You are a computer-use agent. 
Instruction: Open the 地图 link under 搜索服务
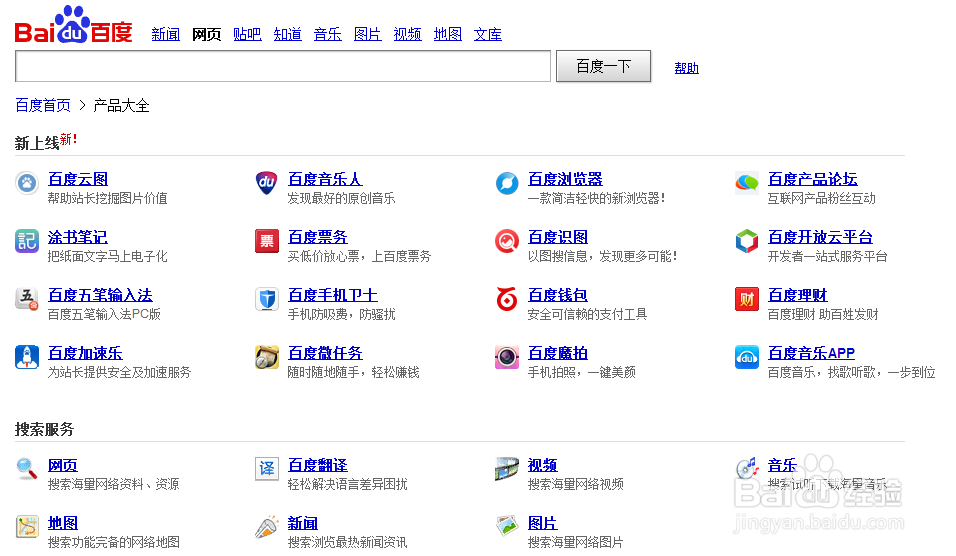click(63, 523)
